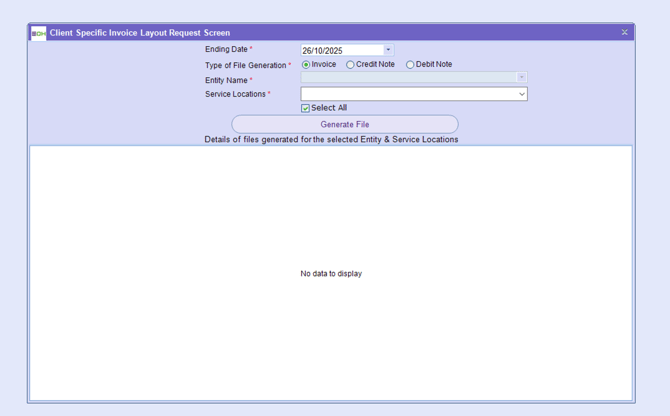Click the Entity Name label

click(x=225, y=80)
